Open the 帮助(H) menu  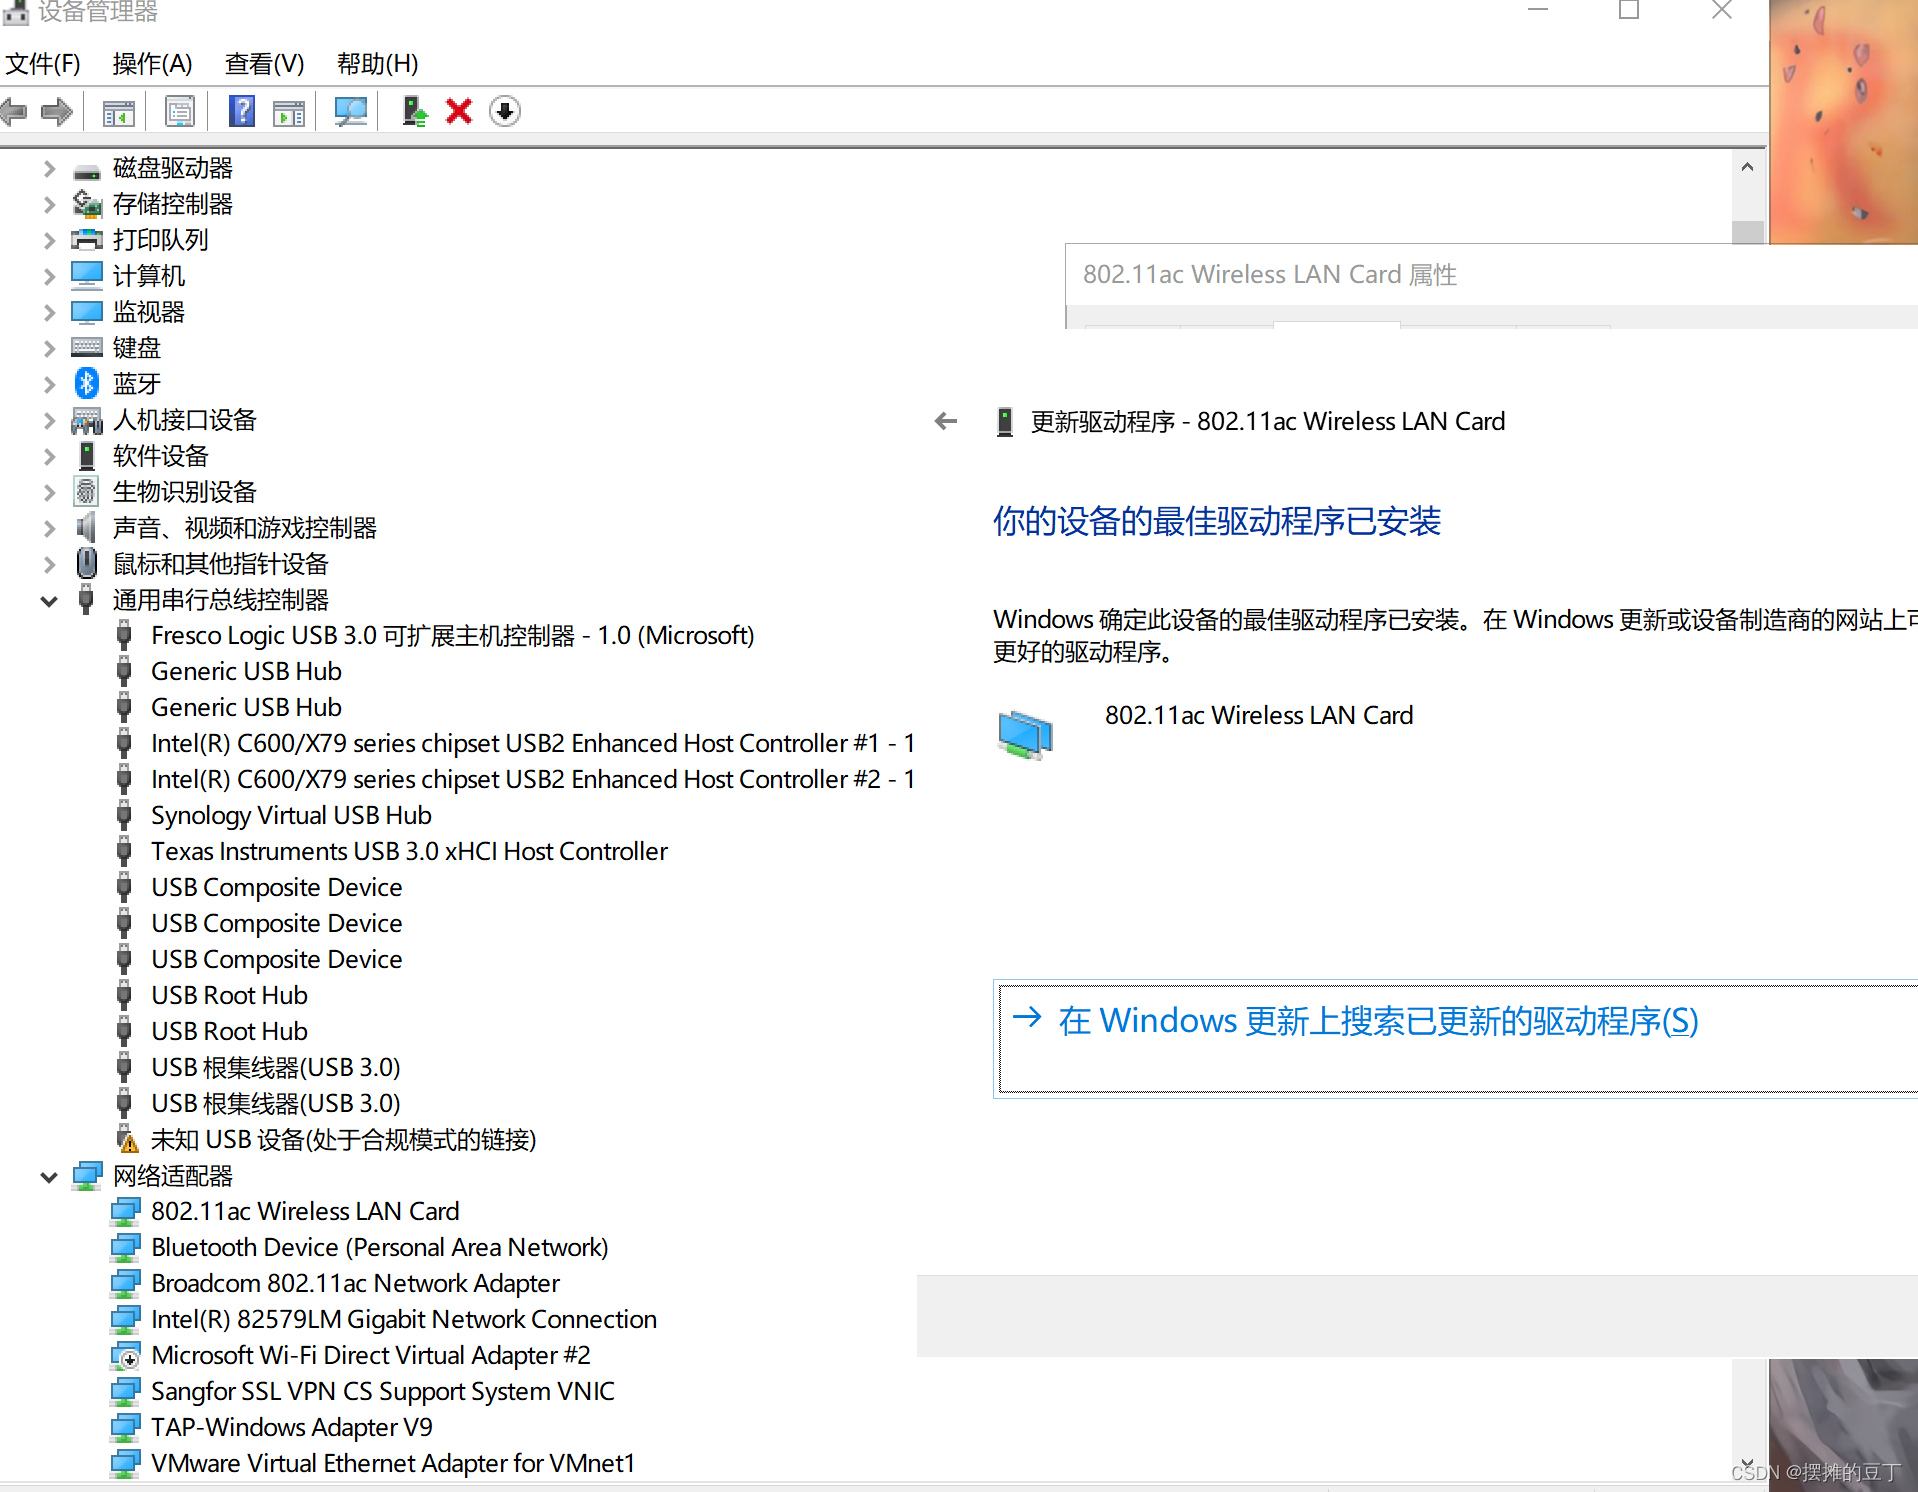pyautogui.click(x=377, y=63)
